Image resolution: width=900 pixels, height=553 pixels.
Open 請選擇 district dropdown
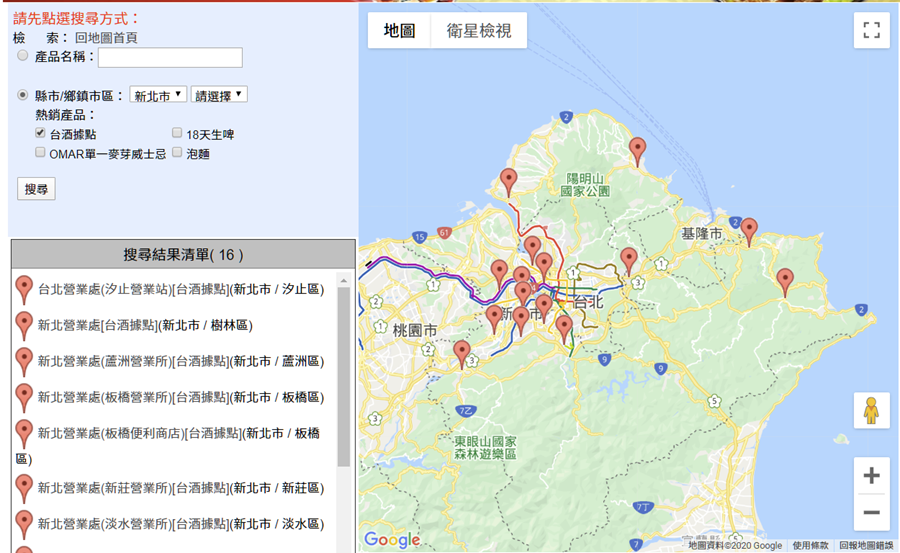coord(219,95)
